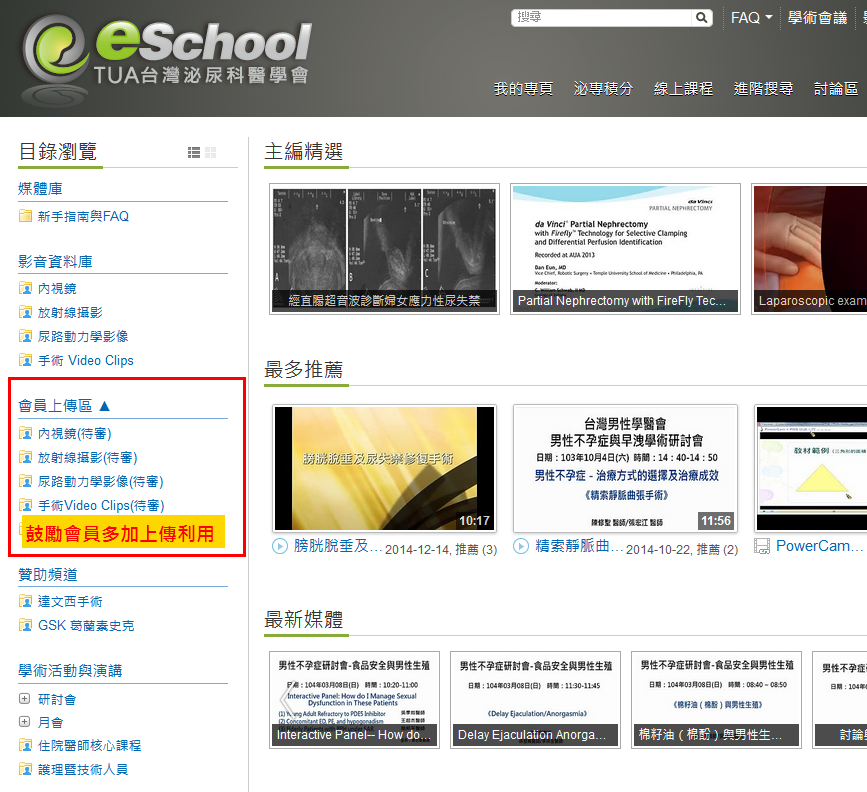Screen dimensions: 867x792
Task: Click the 搜尋 search input field
Action: click(603, 18)
